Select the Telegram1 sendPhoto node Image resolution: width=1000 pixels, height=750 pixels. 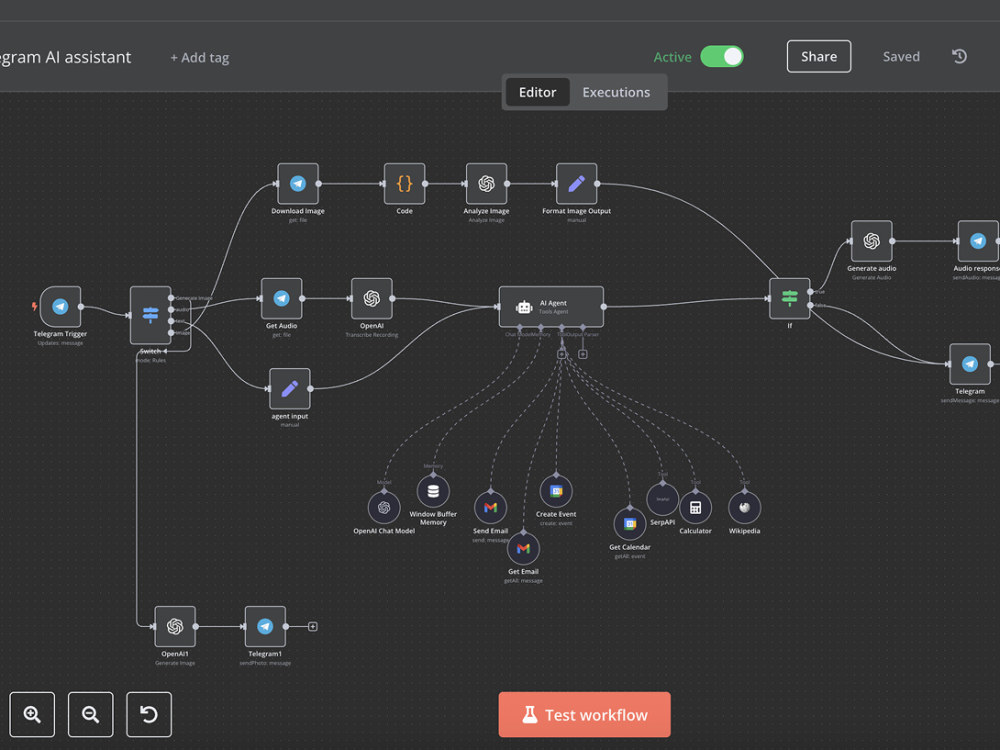(x=265, y=626)
